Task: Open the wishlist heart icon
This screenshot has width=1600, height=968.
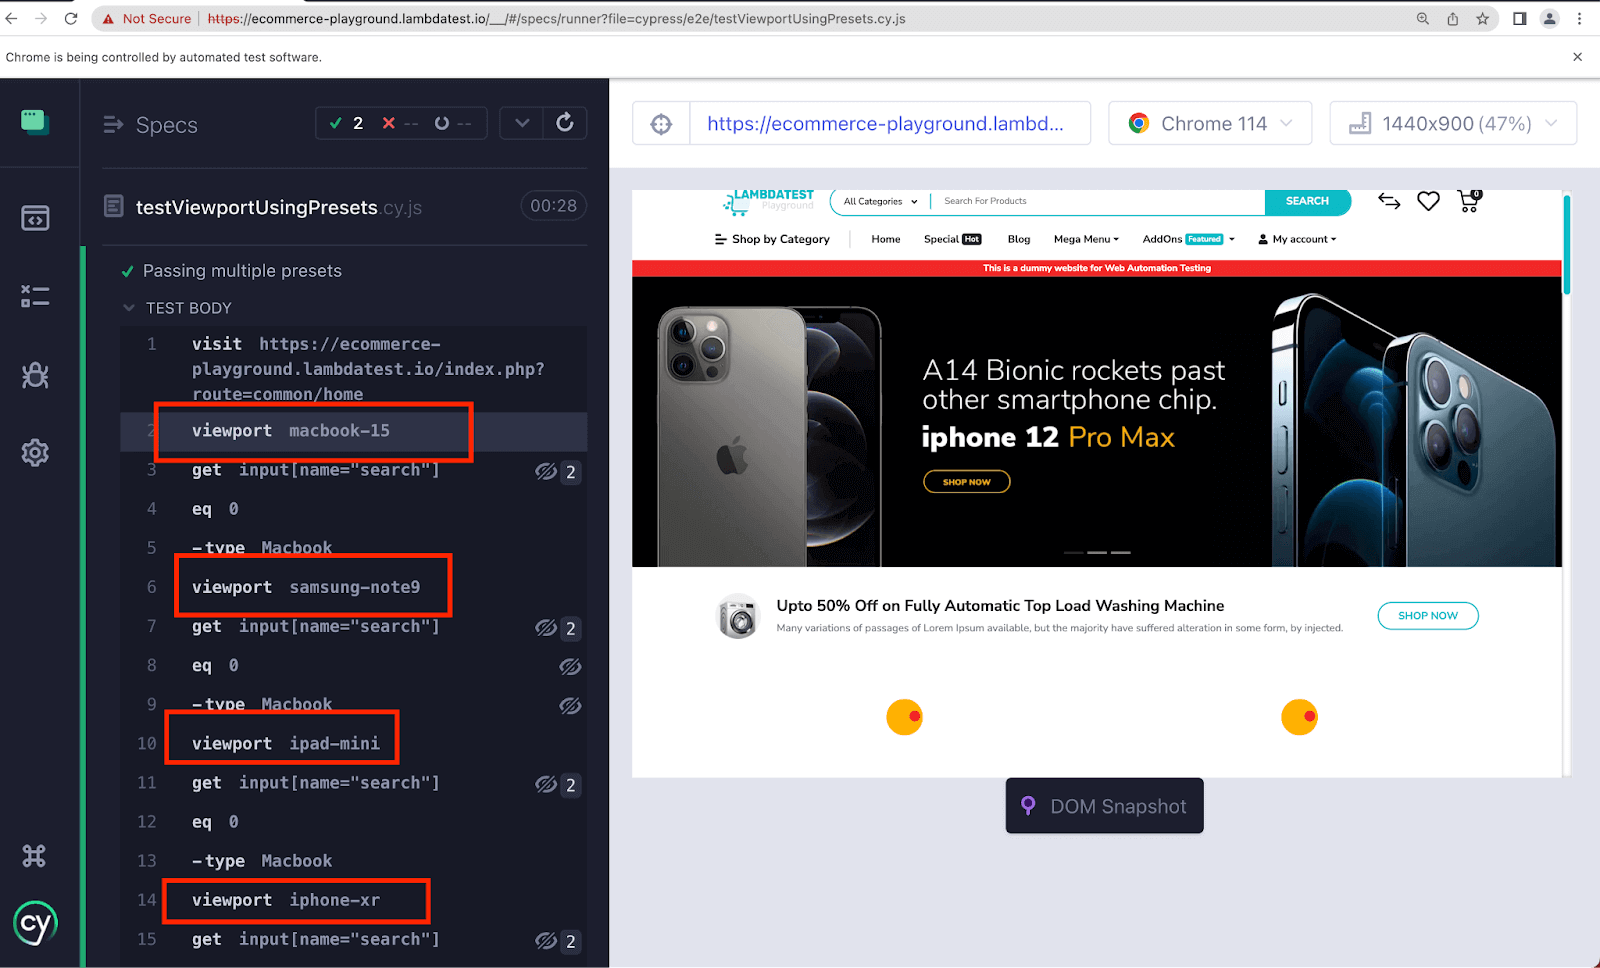Action: coord(1428,201)
